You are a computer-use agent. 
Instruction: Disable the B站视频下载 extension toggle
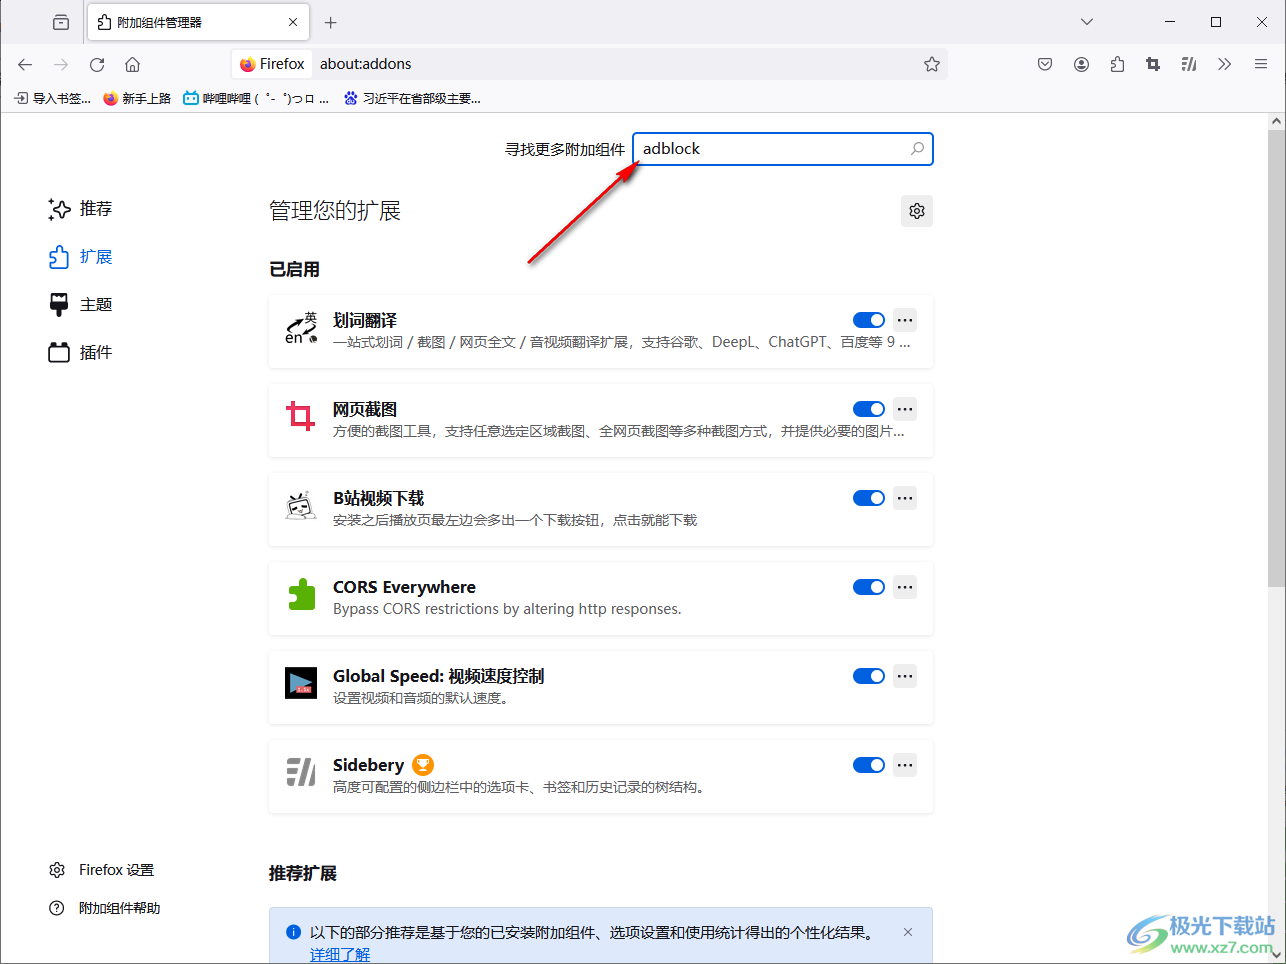coord(869,498)
